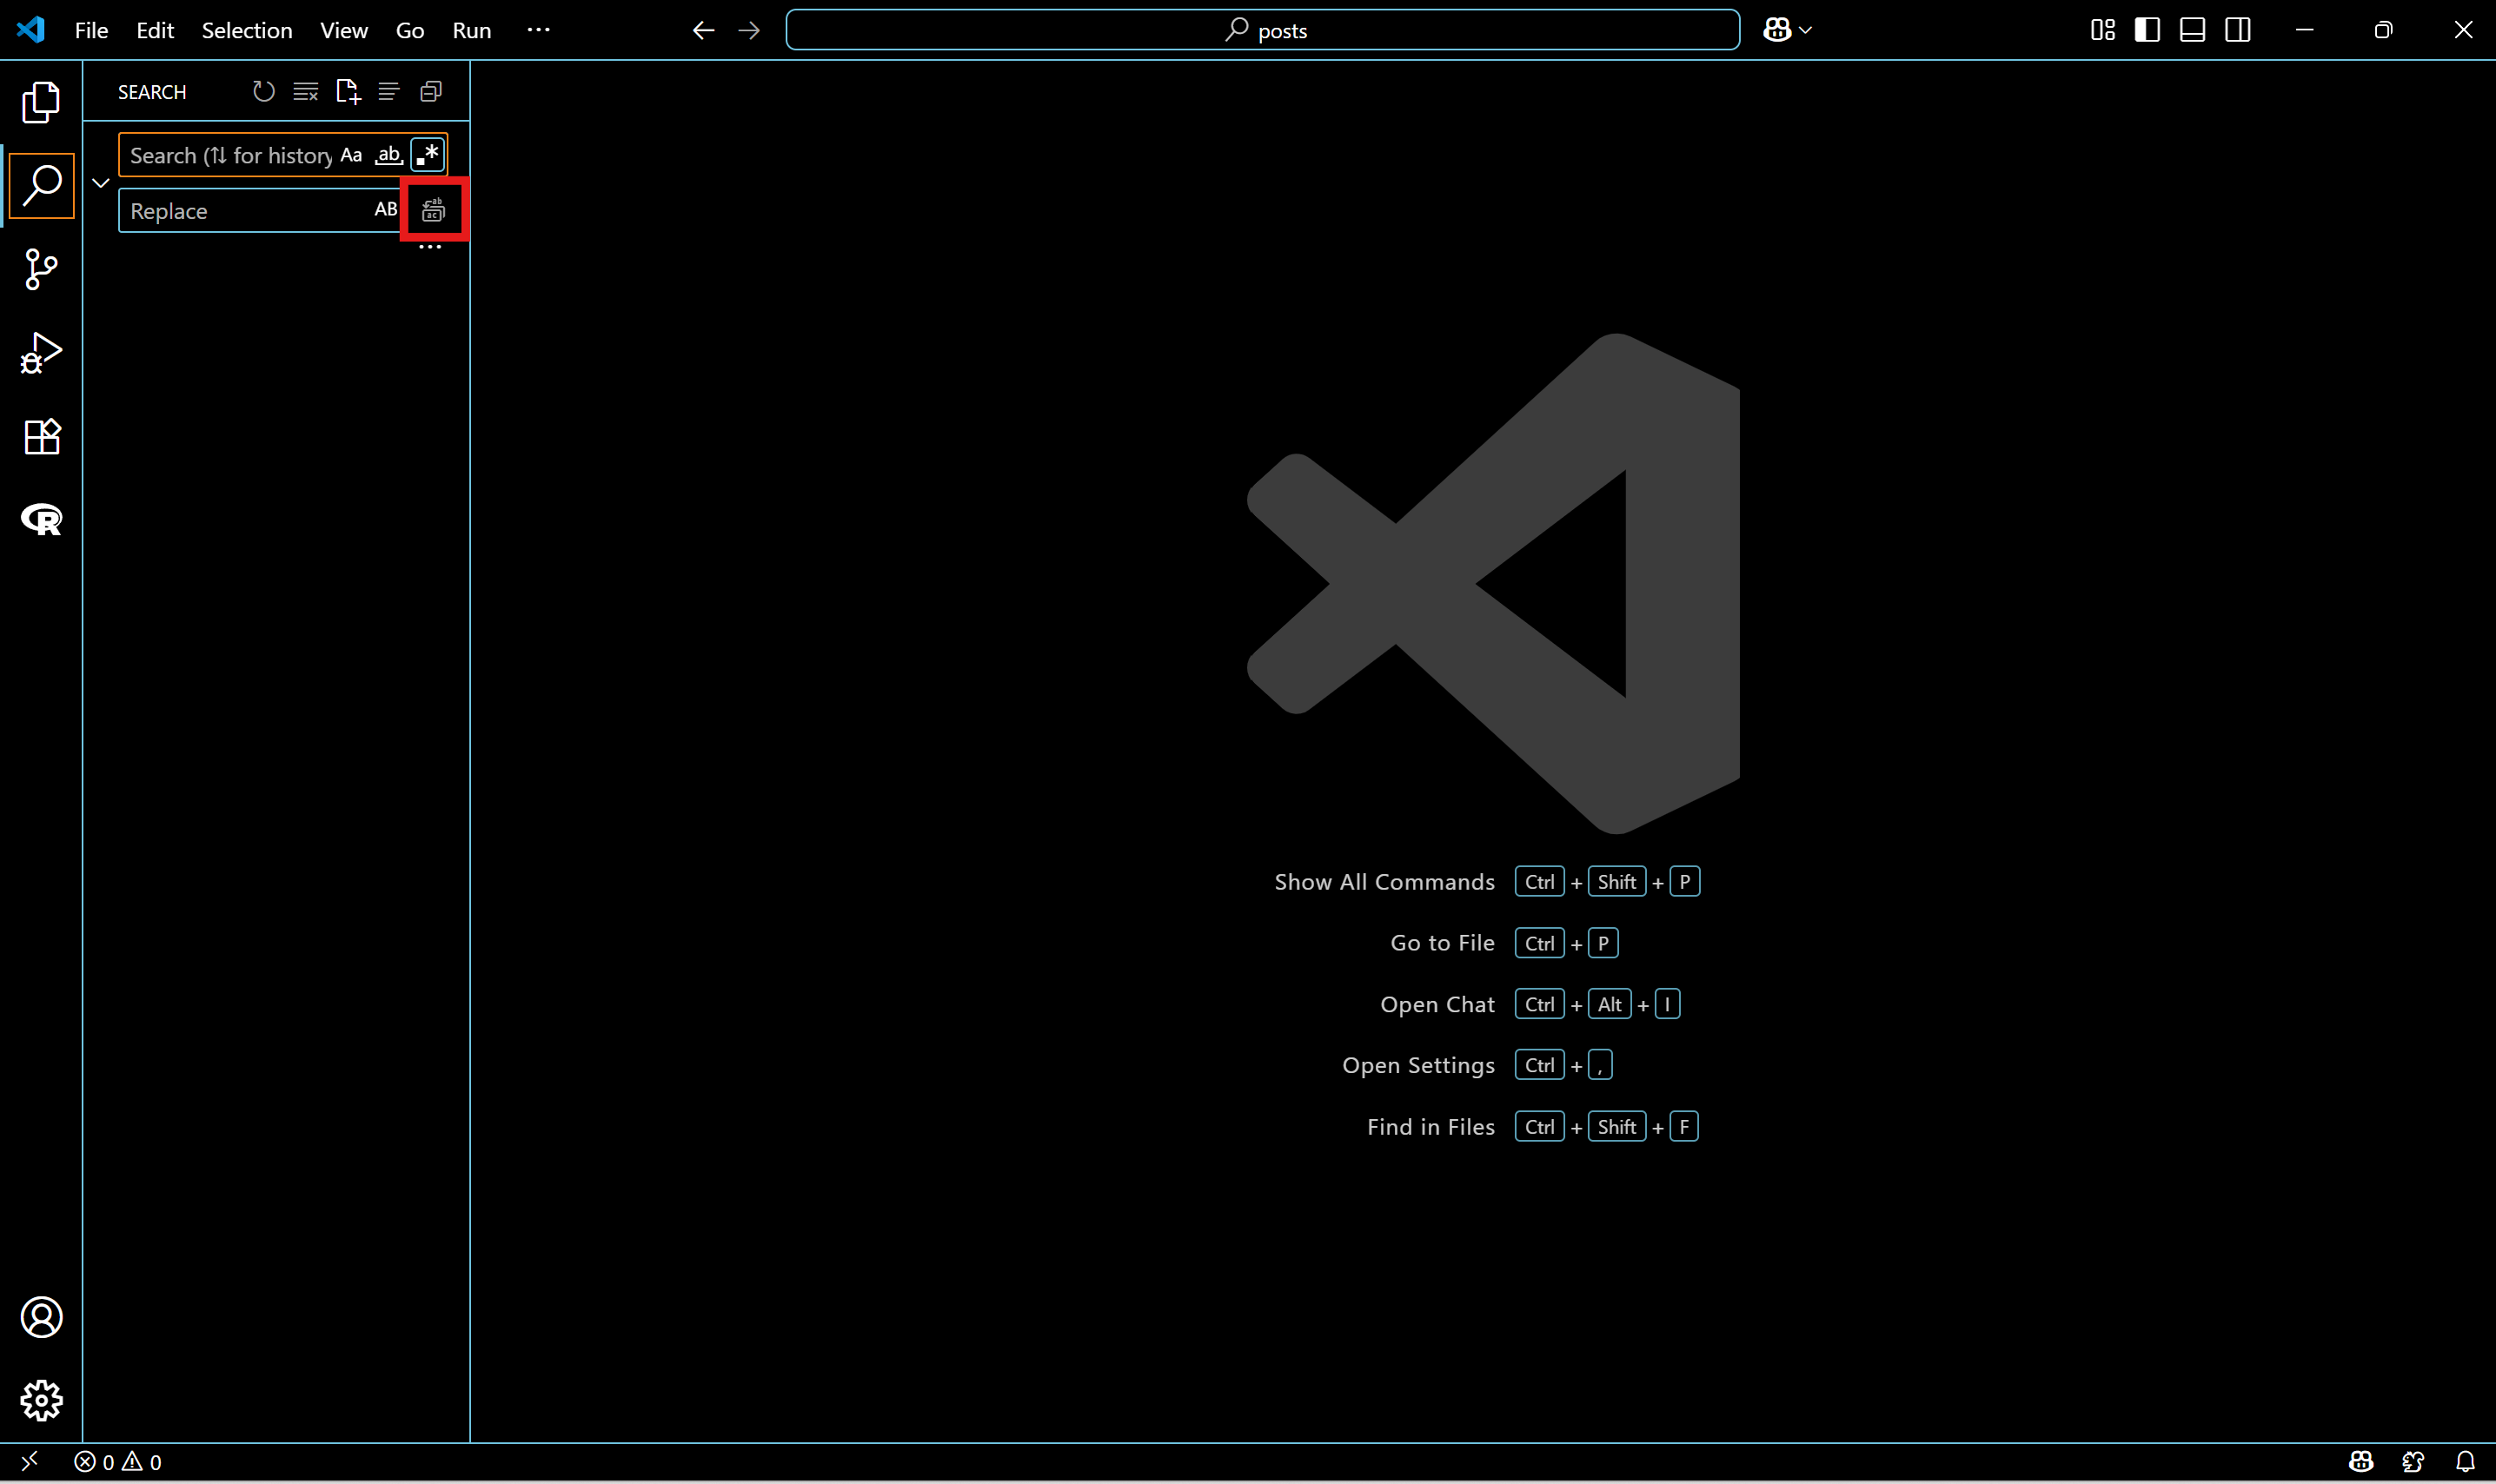The height and width of the screenshot is (1484, 2496).
Task: Click the Replace input field
Action: pos(245,210)
